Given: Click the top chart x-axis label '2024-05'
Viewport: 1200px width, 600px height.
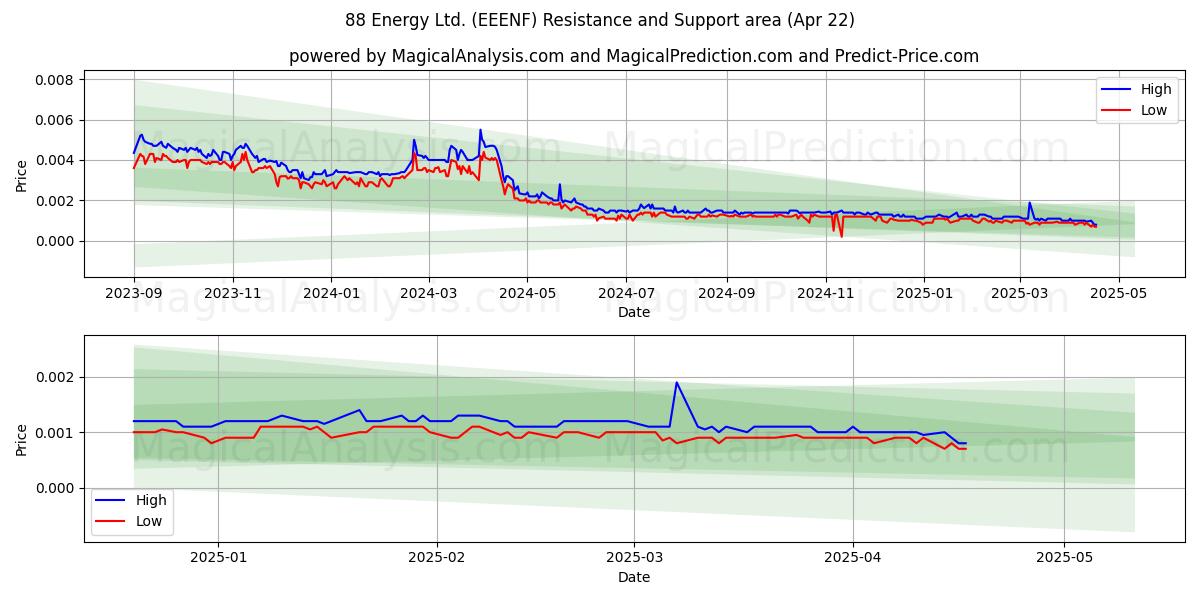Looking at the screenshot, I should point(528,294).
